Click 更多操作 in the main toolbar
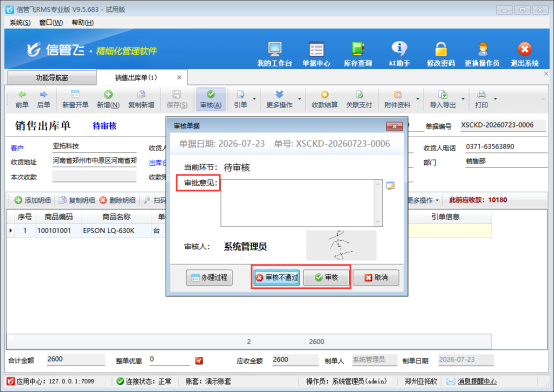Viewport: 554px width, 392px height. pyautogui.click(x=279, y=99)
